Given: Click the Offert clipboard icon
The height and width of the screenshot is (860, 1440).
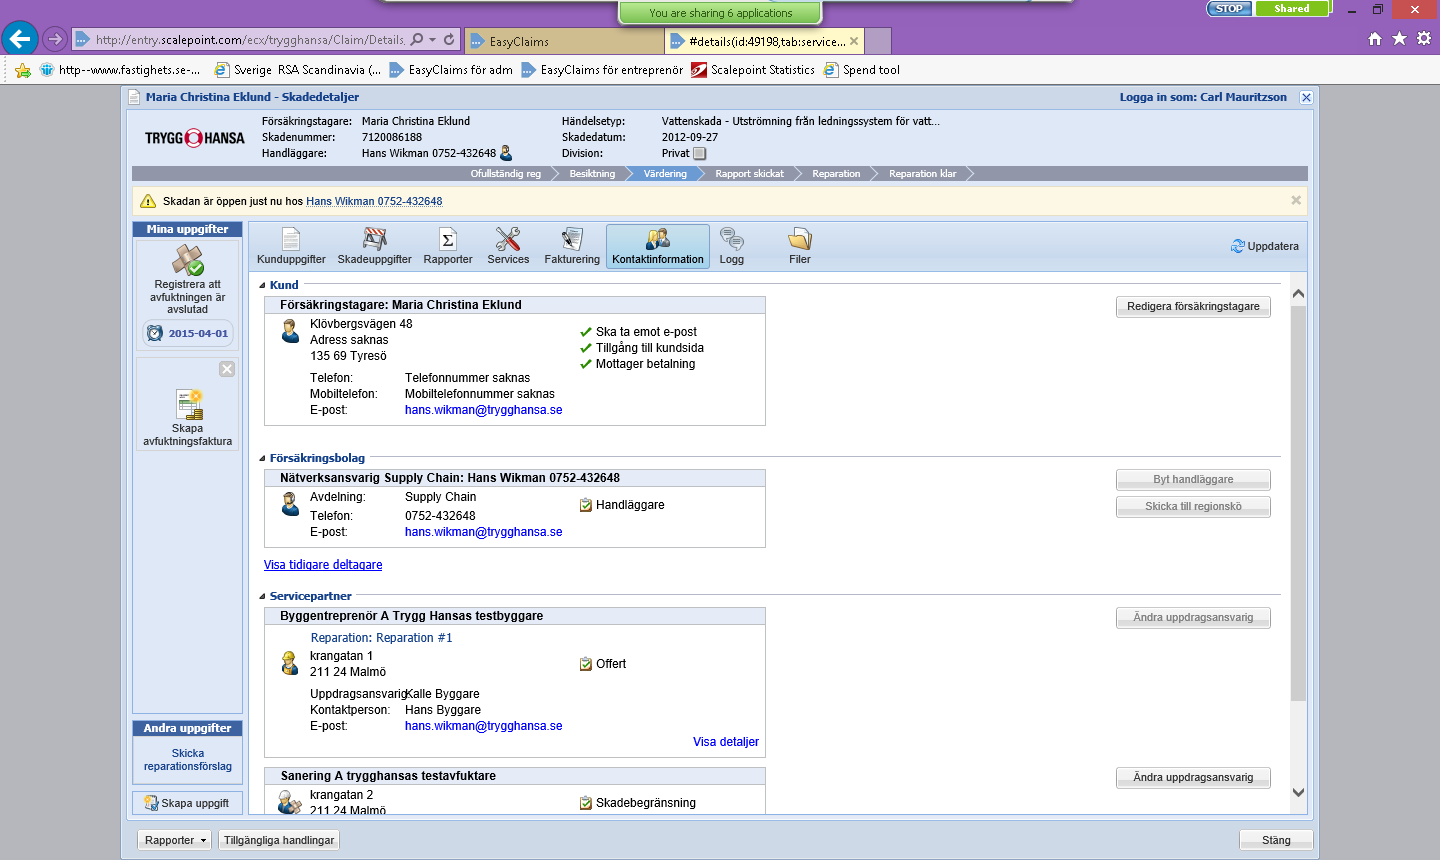Looking at the screenshot, I should pyautogui.click(x=586, y=664).
